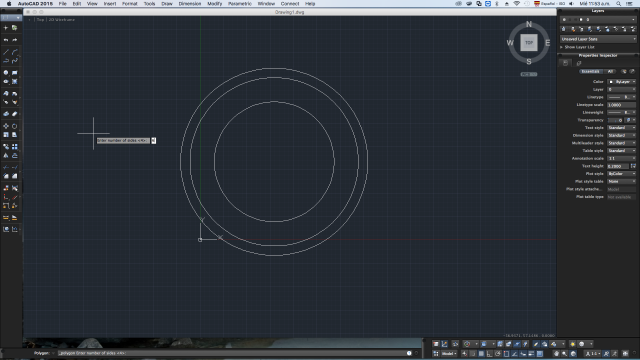The image size is (640, 360).
Task: Open the Draw menu
Action: (x=167, y=4)
